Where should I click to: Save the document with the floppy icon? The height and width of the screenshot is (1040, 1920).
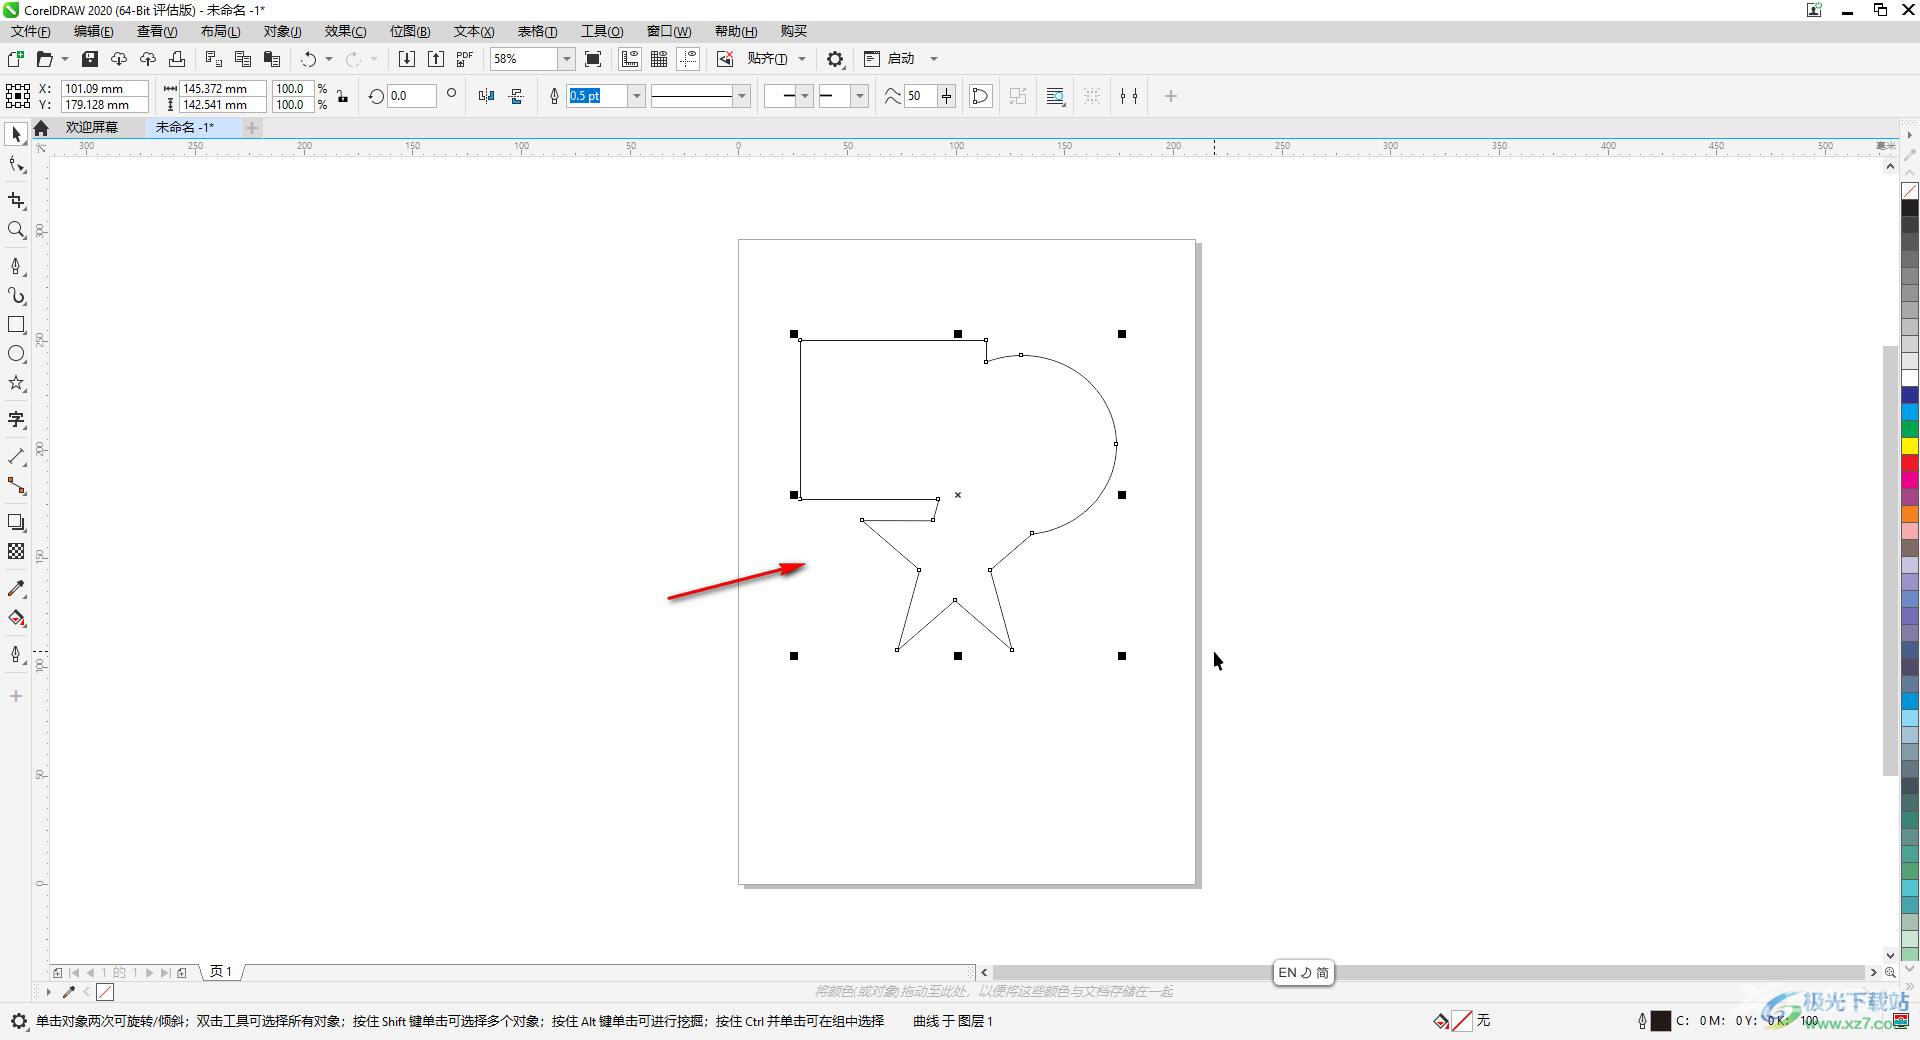point(89,59)
